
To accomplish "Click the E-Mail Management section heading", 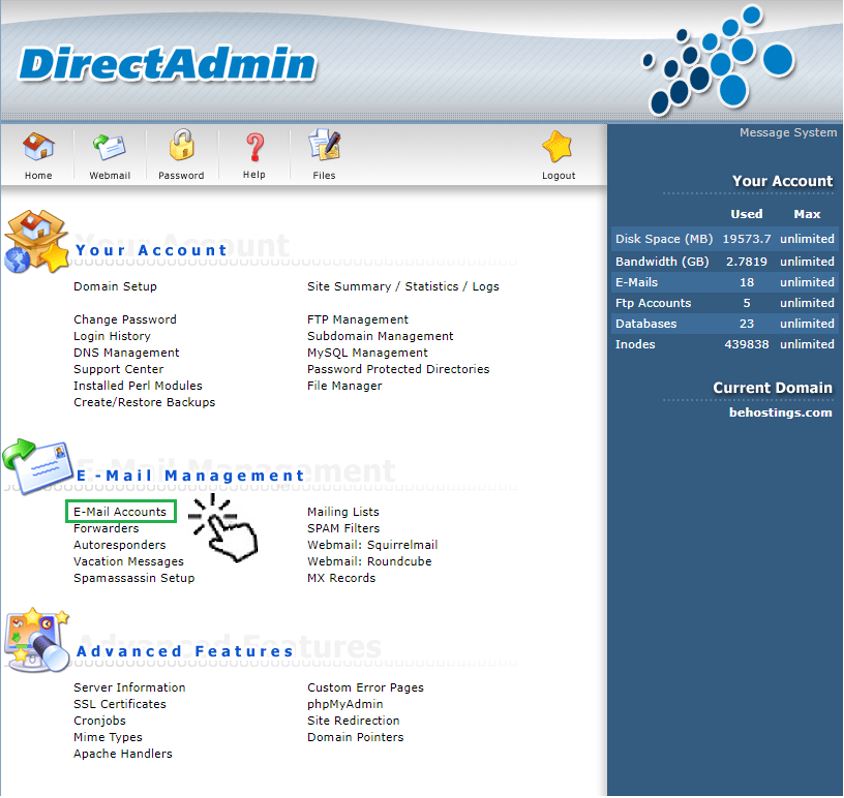I will tap(191, 476).
